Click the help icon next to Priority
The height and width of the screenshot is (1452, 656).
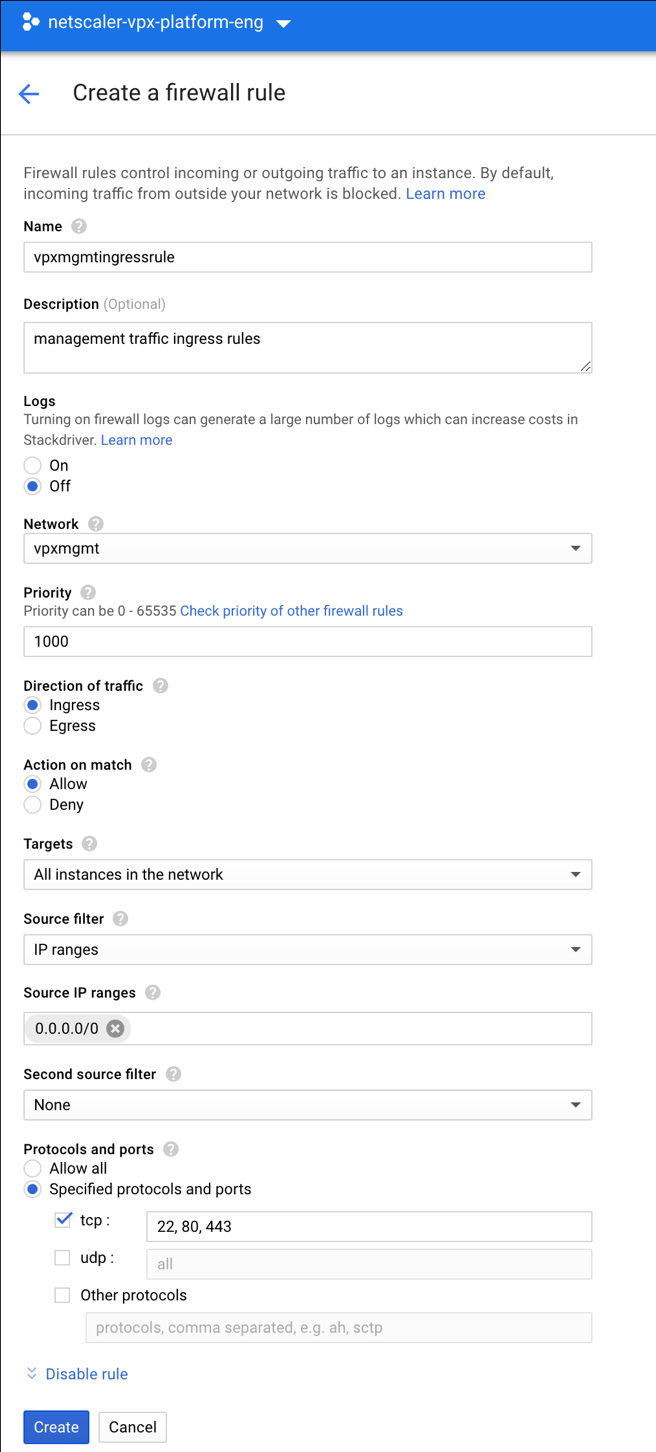(x=88, y=592)
